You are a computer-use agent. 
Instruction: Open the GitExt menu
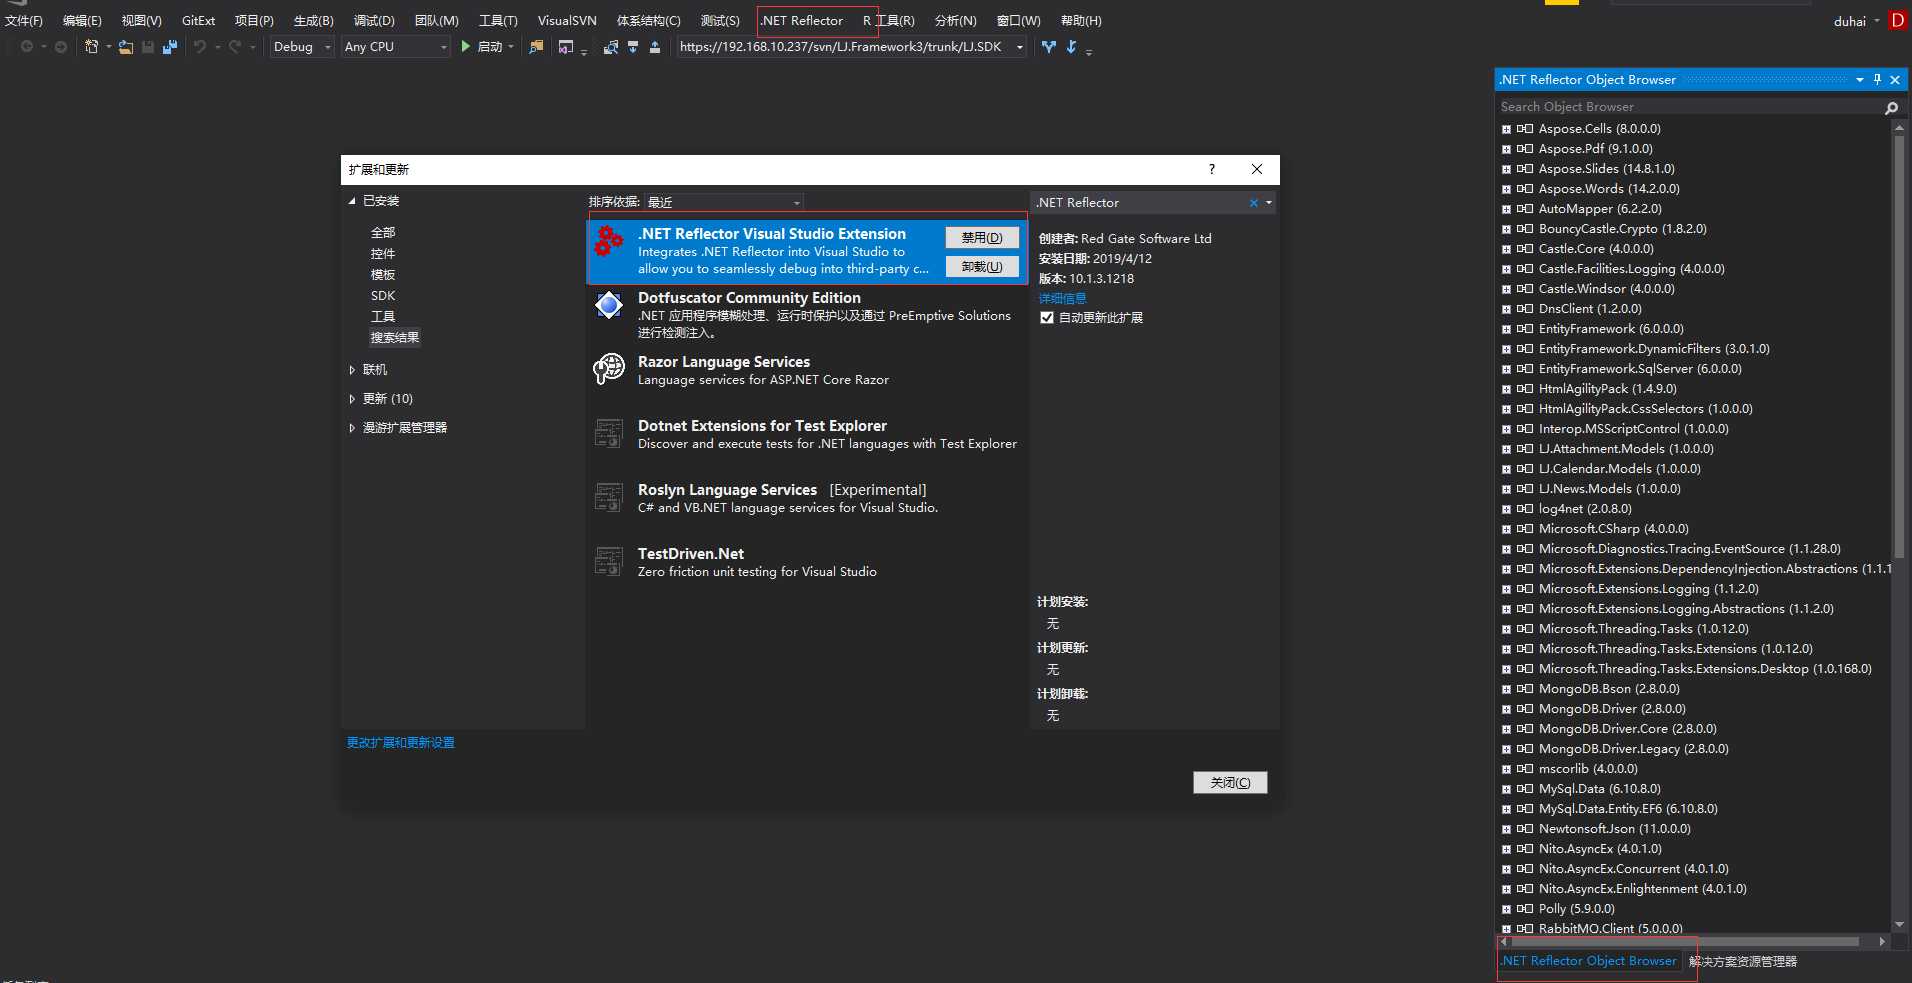point(198,21)
